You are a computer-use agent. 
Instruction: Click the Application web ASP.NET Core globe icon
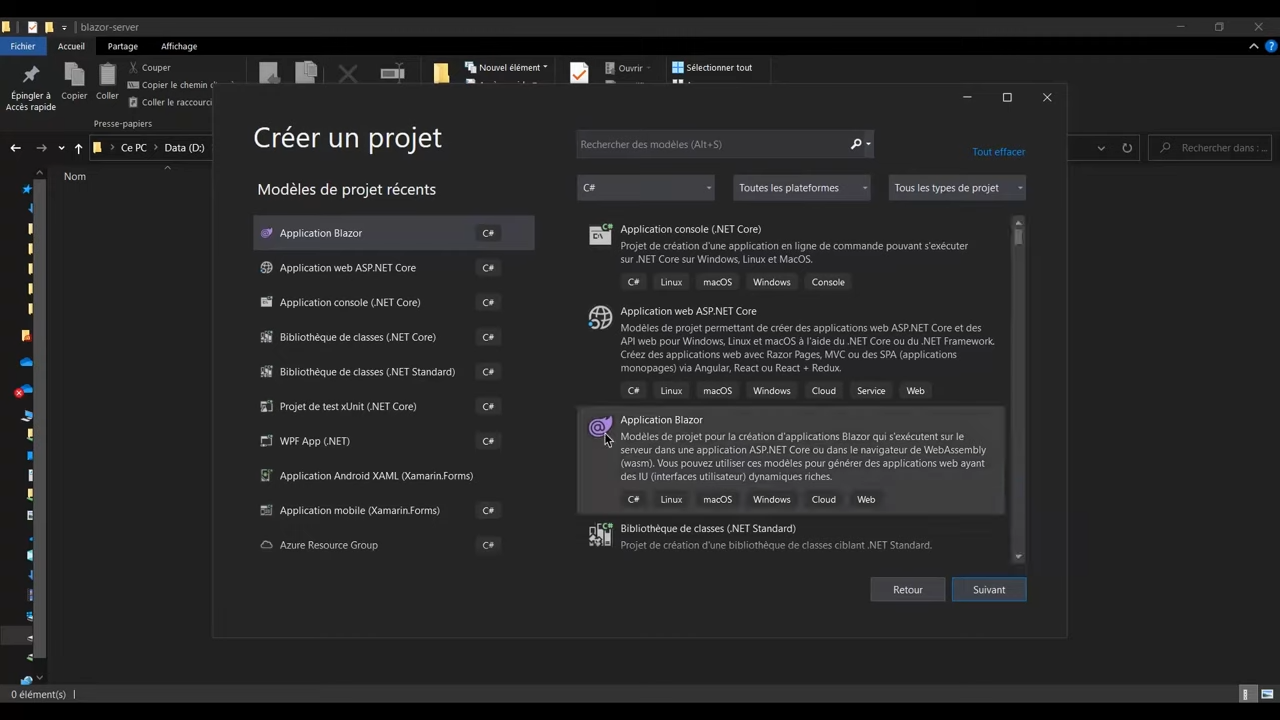coord(600,317)
